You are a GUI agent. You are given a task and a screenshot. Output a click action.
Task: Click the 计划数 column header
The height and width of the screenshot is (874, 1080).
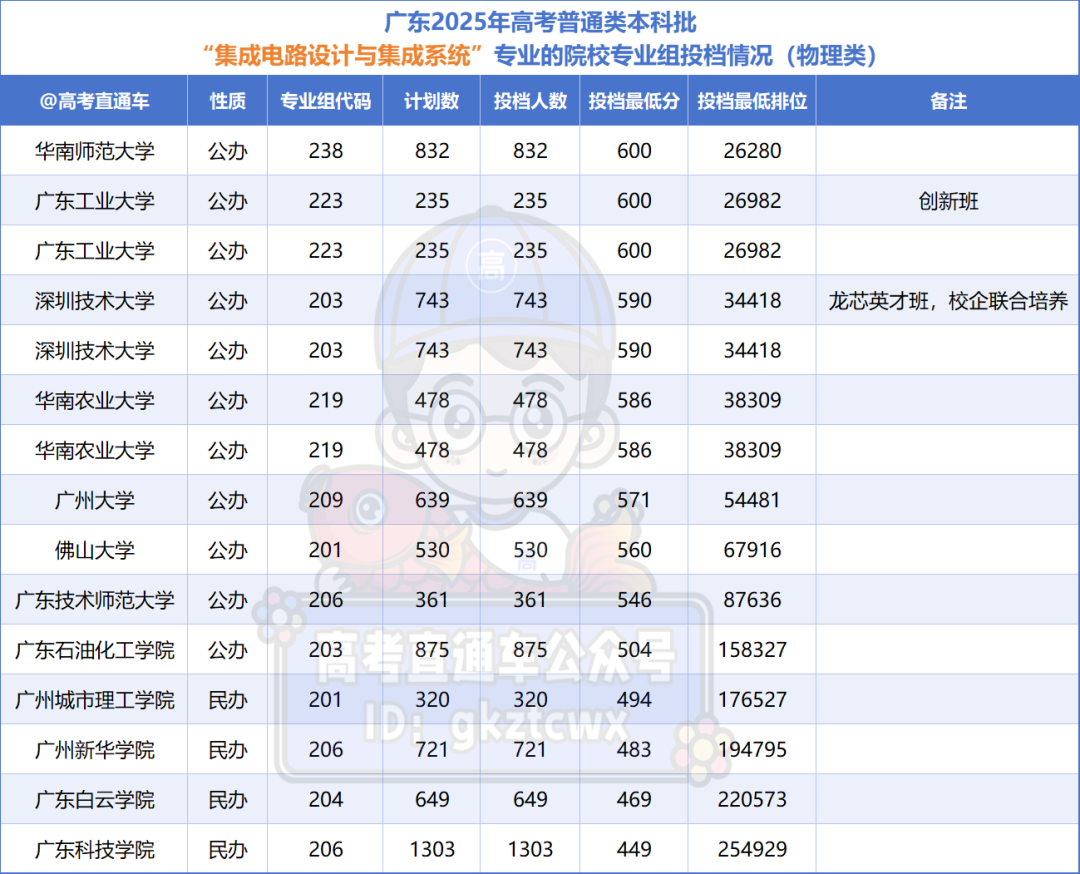coord(431,101)
